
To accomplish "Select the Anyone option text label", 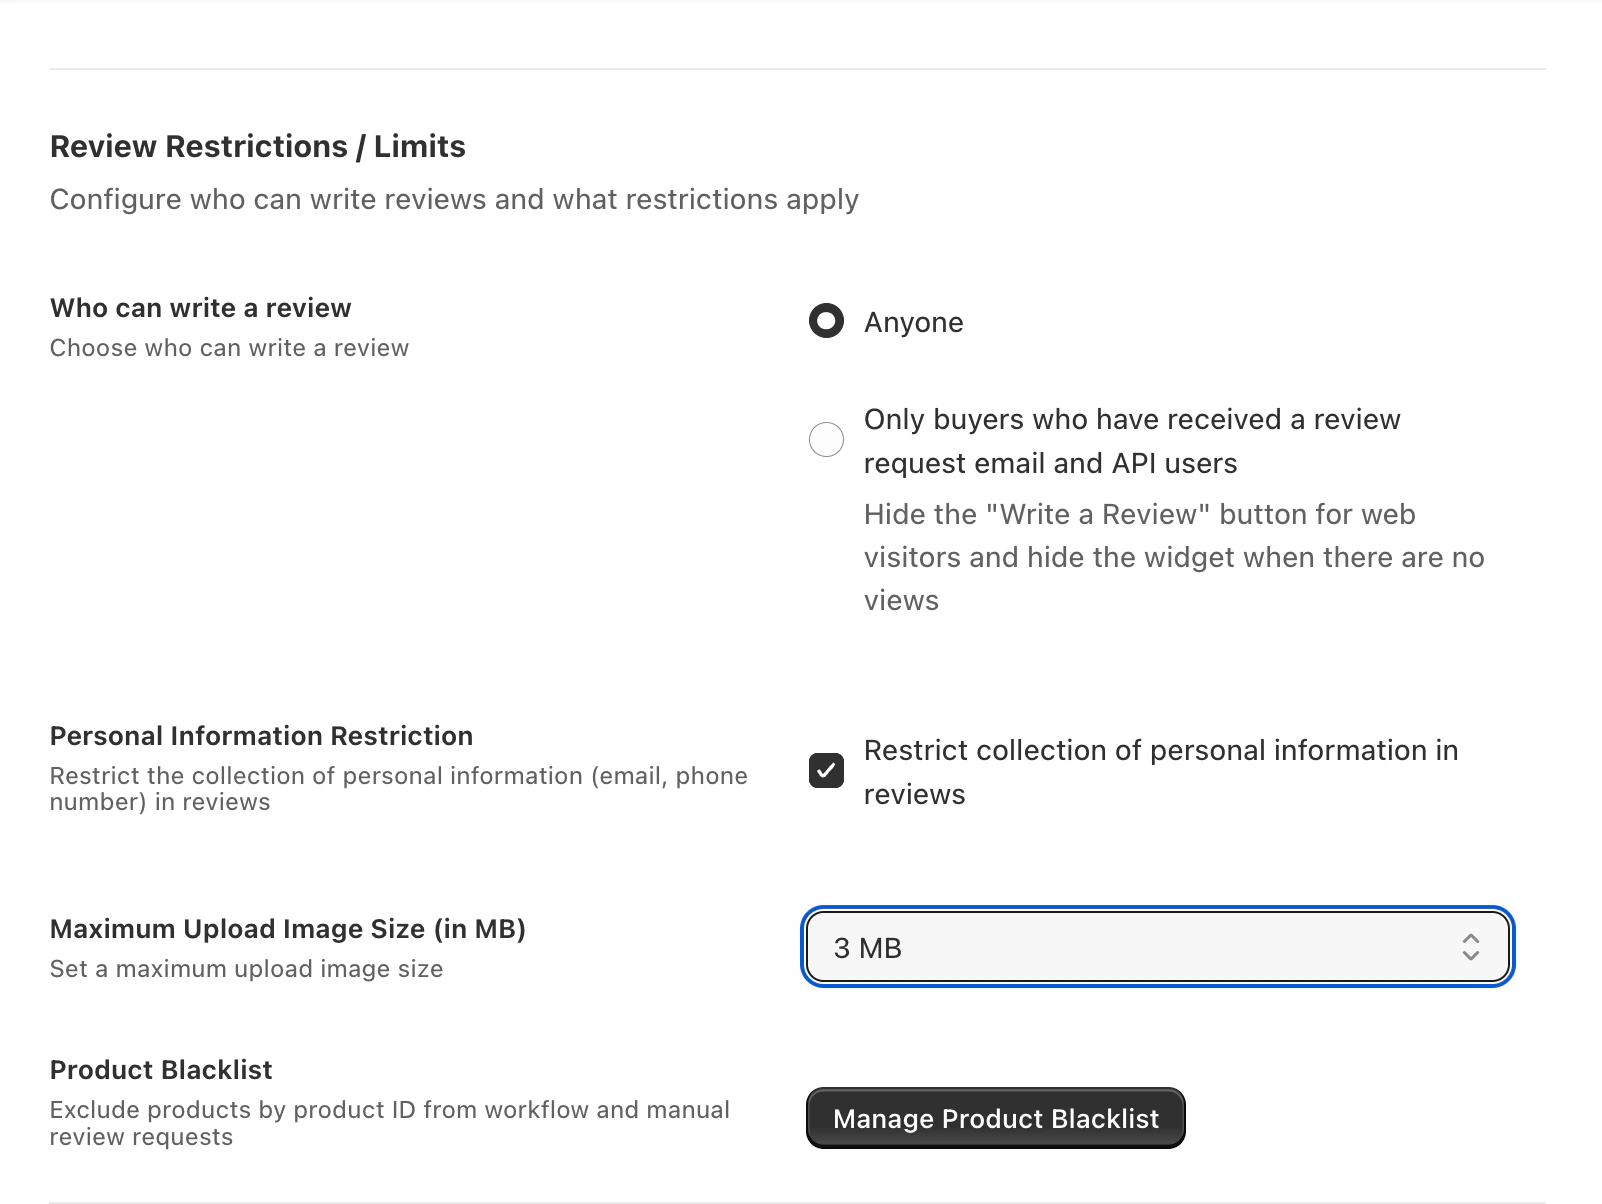I will 913,321.
